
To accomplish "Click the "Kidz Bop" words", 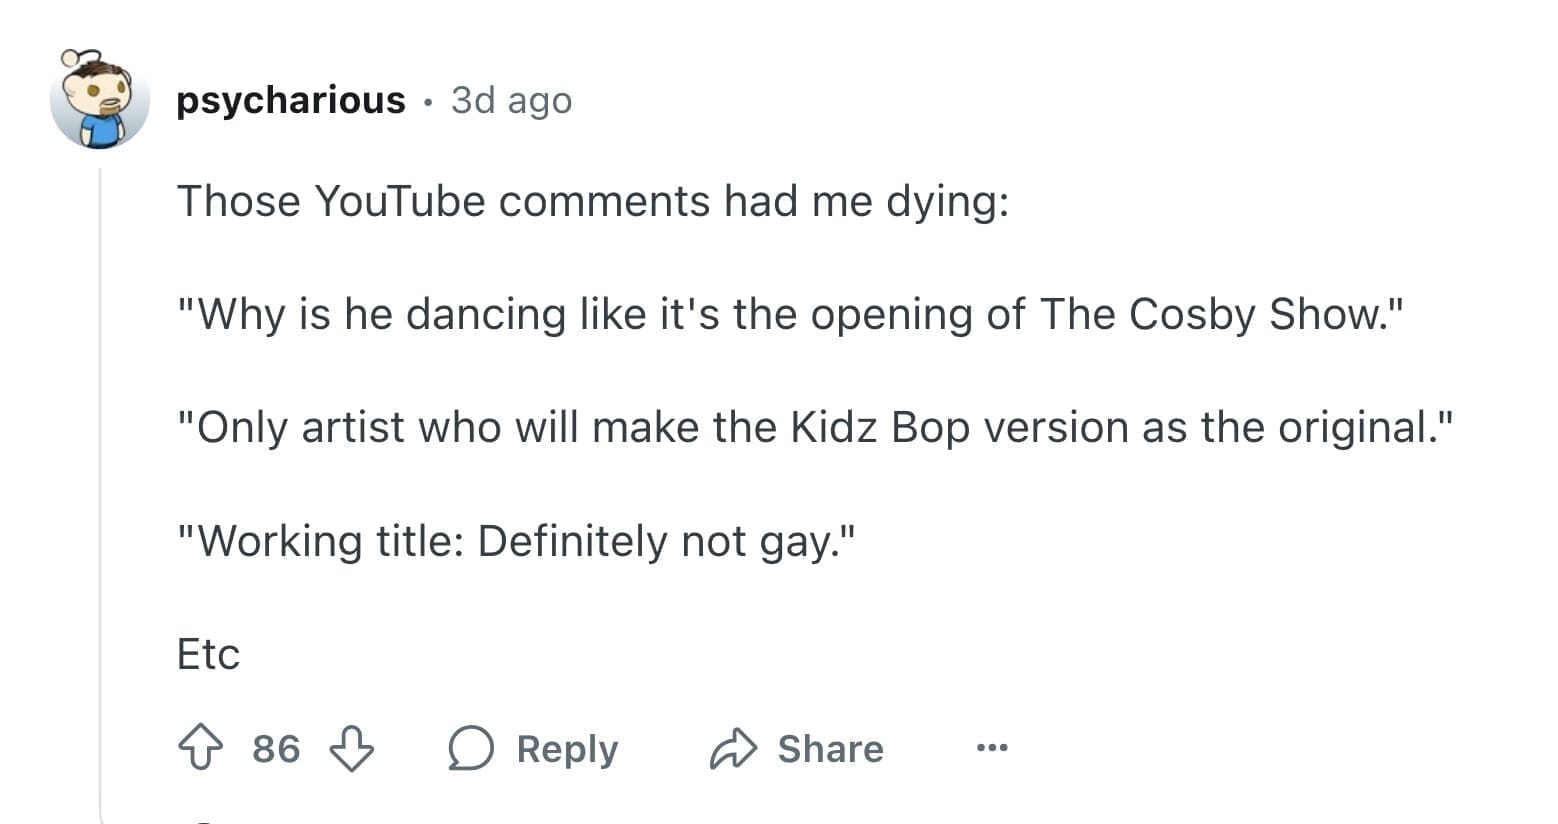I will [880, 427].
